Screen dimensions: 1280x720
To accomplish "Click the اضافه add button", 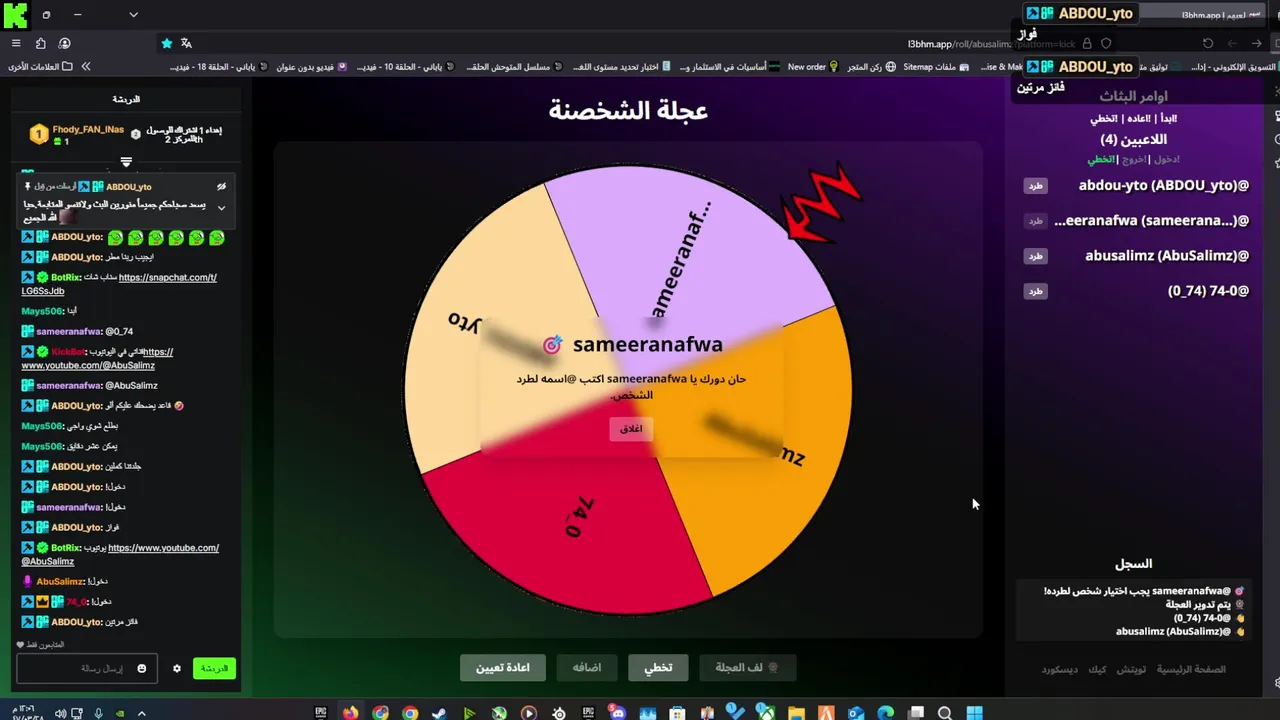I will point(587,667).
